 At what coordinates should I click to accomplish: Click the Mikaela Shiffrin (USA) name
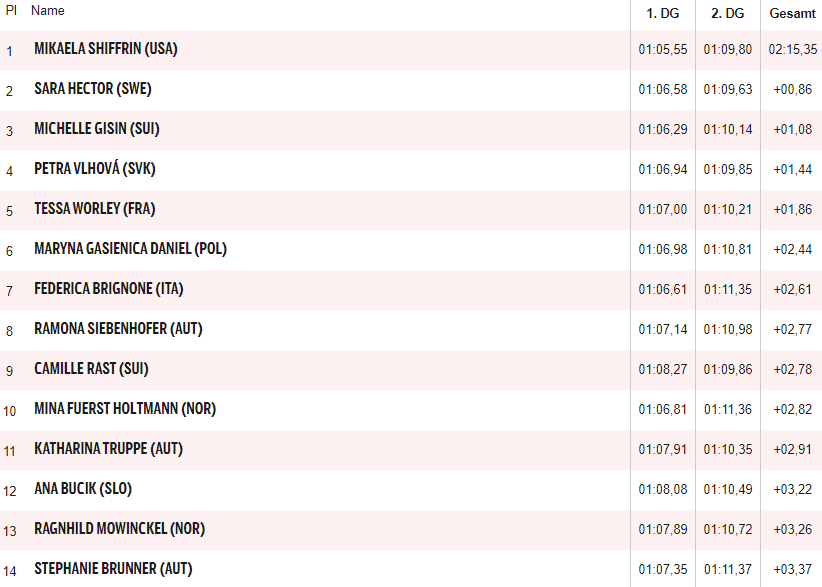tap(105, 49)
